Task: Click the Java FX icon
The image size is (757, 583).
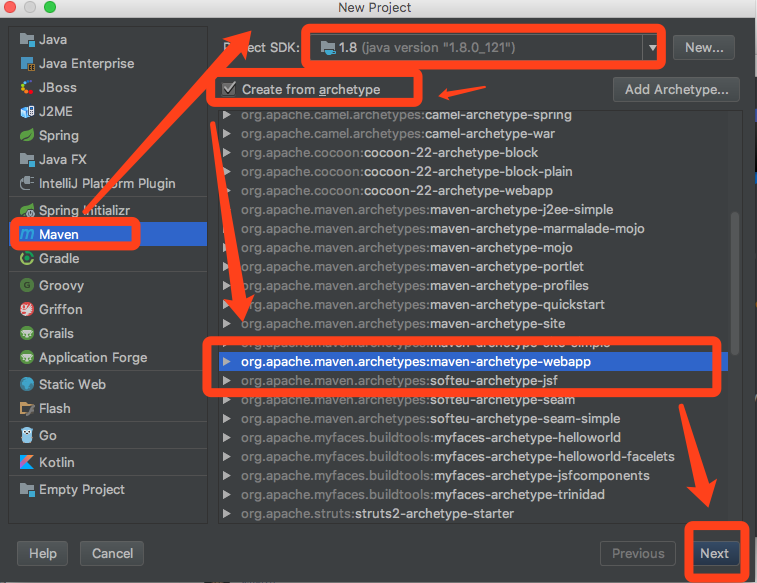Action: pyautogui.click(x=27, y=159)
